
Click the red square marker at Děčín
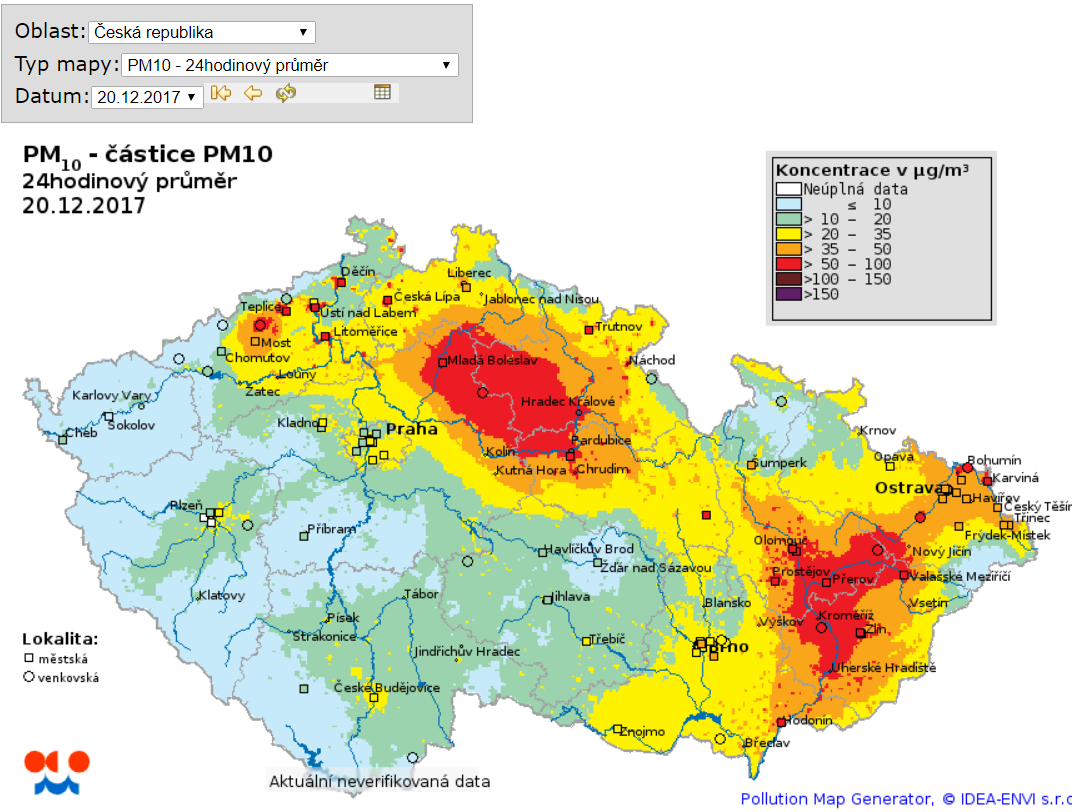[341, 283]
